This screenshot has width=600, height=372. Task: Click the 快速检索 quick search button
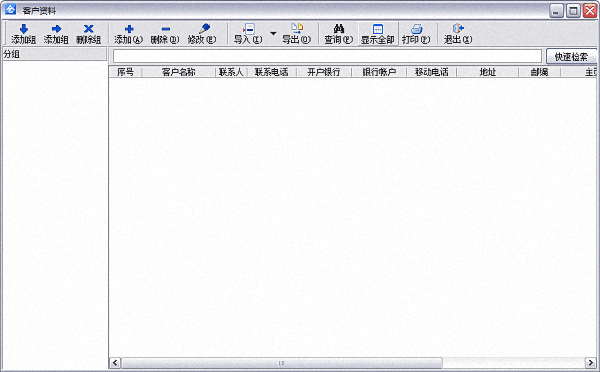point(571,57)
